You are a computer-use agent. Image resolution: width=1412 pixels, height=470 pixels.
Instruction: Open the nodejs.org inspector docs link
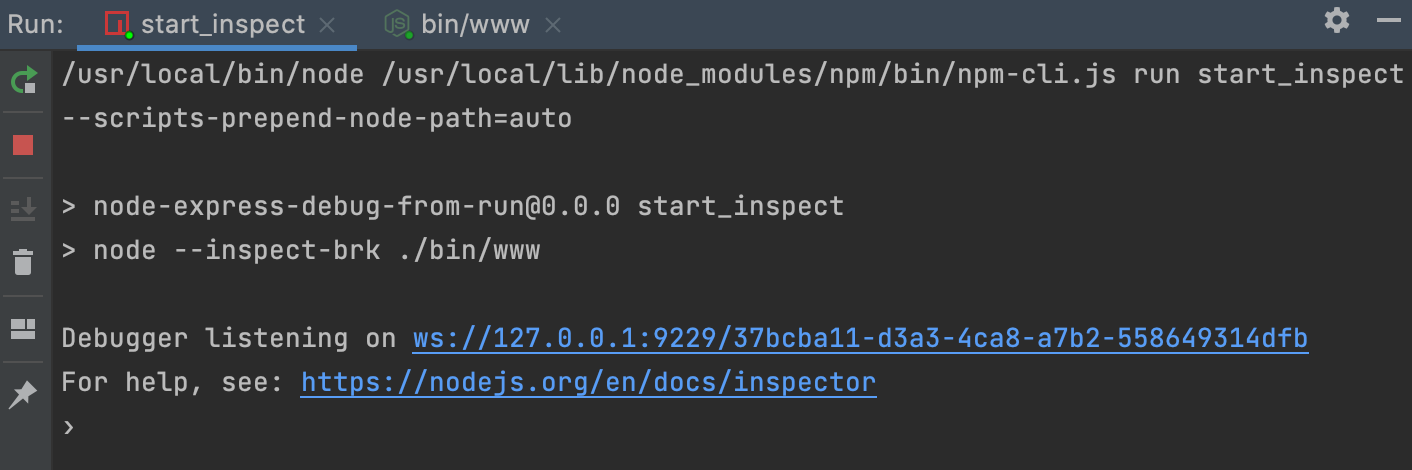click(588, 381)
